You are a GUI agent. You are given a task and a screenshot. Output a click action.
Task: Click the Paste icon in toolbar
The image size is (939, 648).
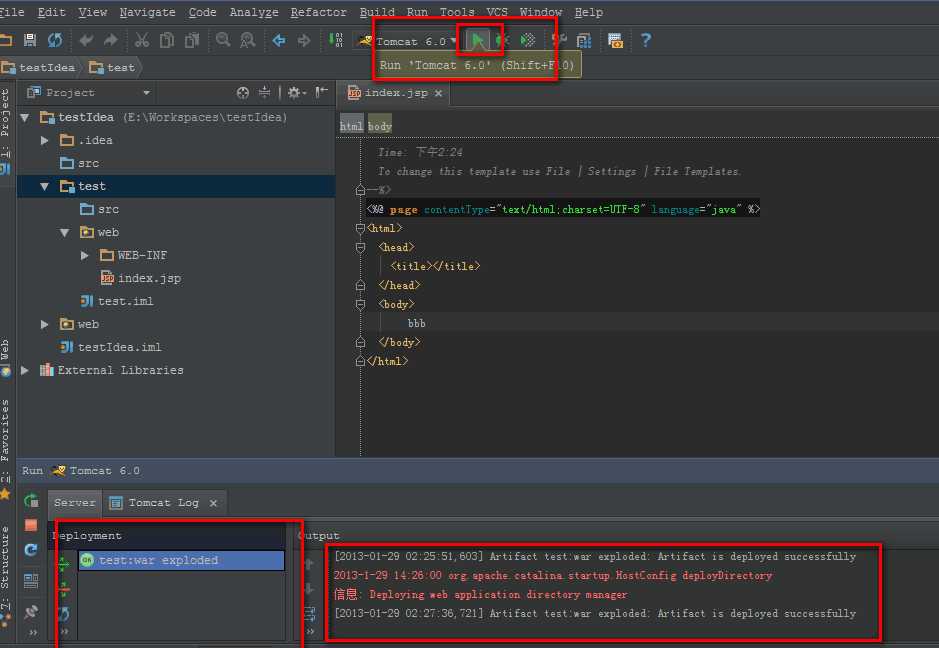[192, 40]
